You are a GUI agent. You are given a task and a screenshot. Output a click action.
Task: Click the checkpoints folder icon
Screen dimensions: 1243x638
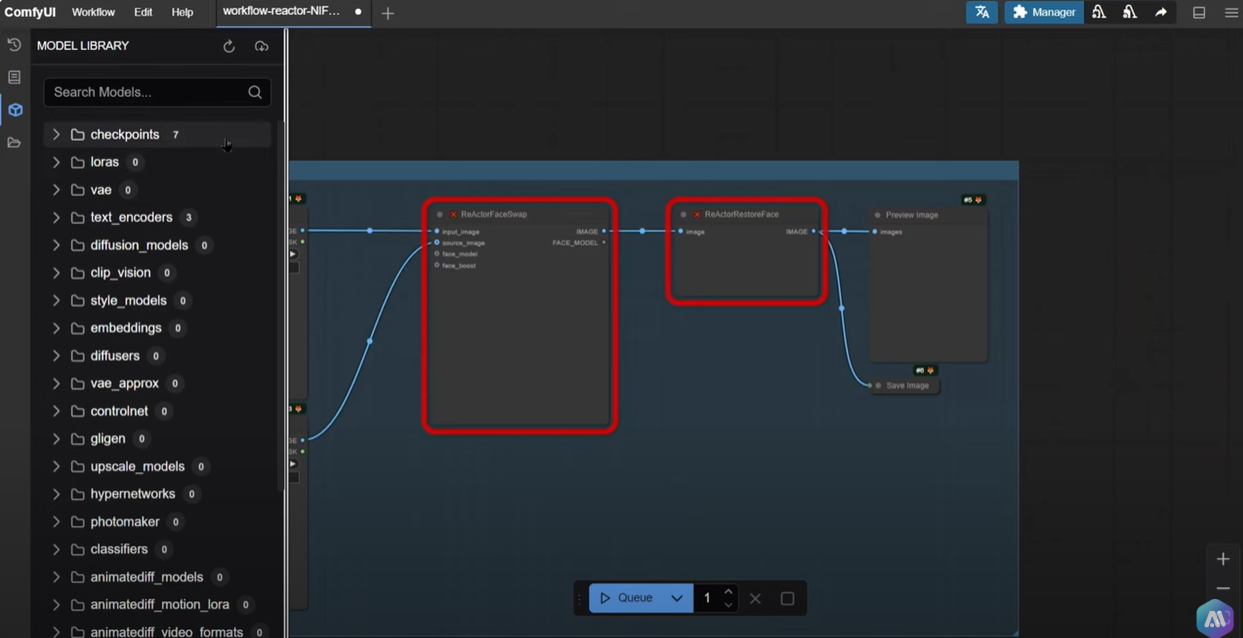click(x=77, y=134)
